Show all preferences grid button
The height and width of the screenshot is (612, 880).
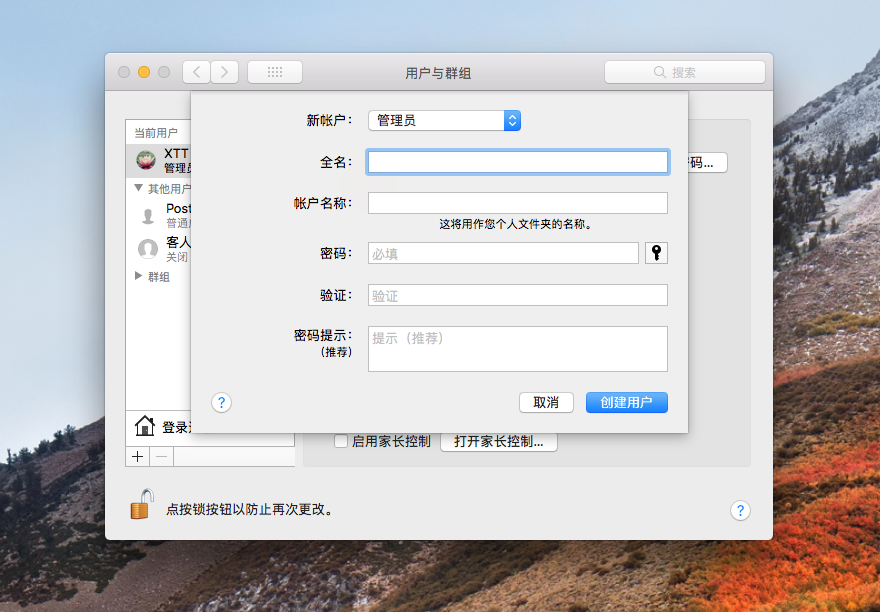point(275,72)
